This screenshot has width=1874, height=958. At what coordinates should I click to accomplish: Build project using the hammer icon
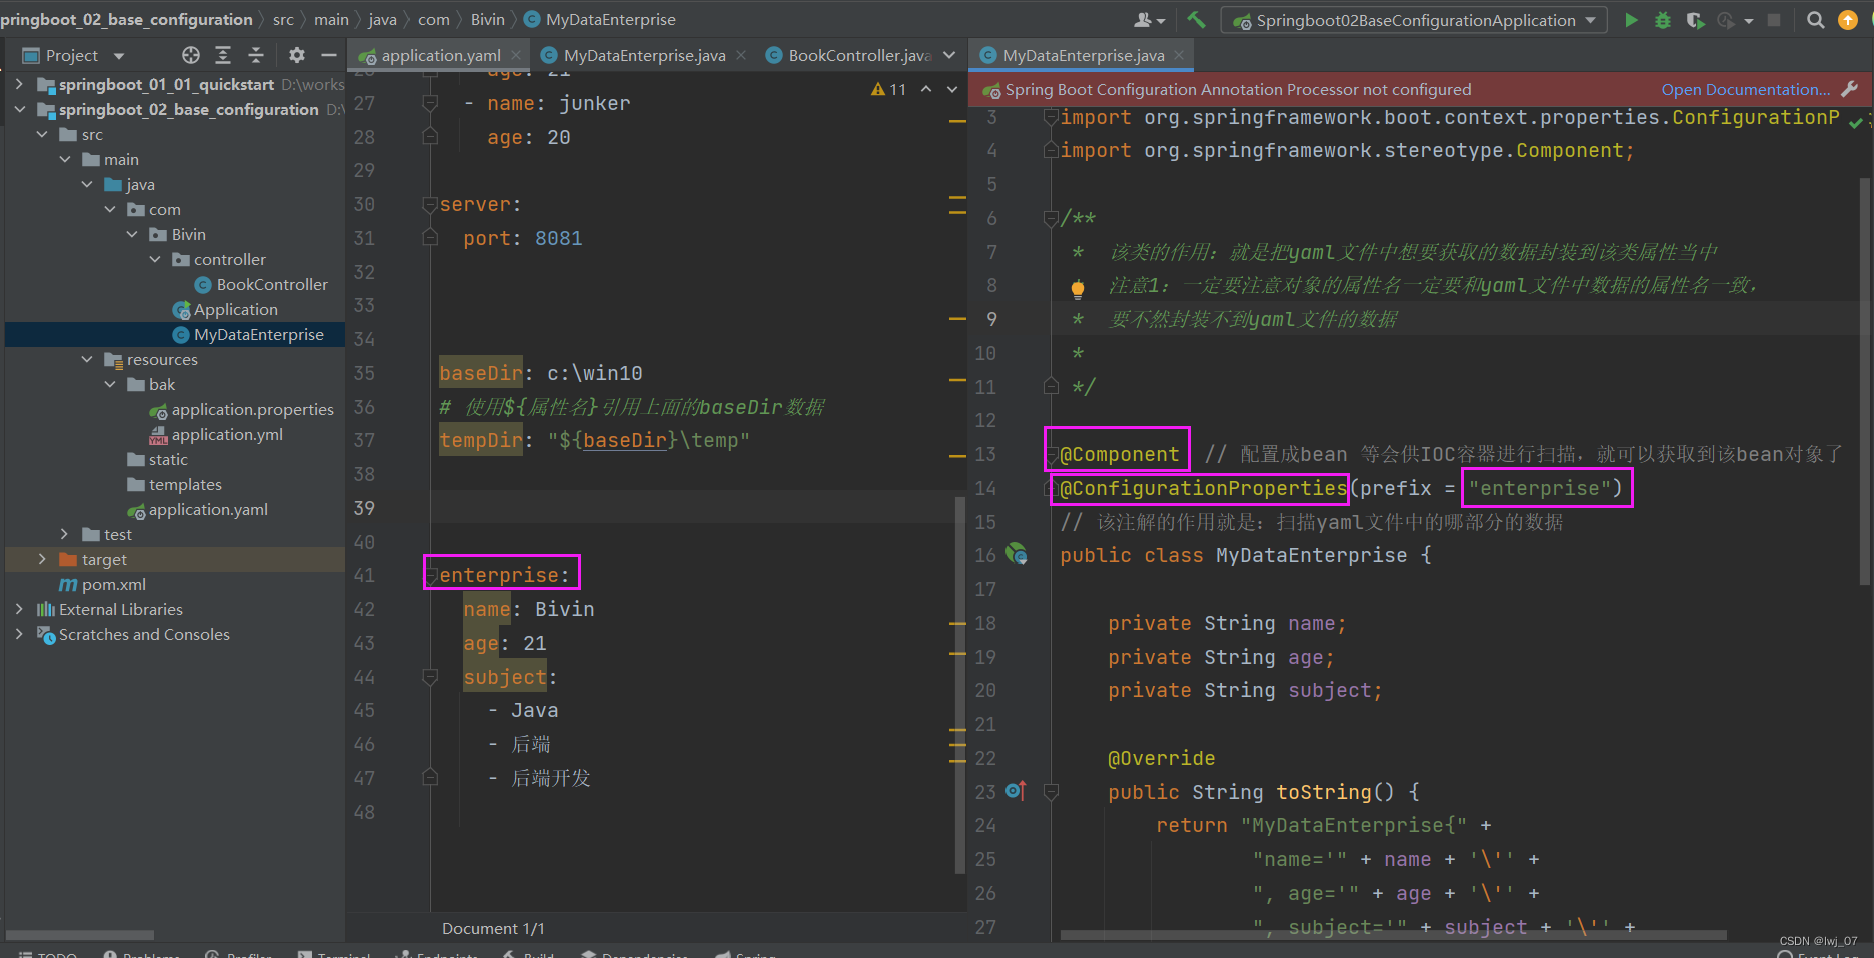1196,20
